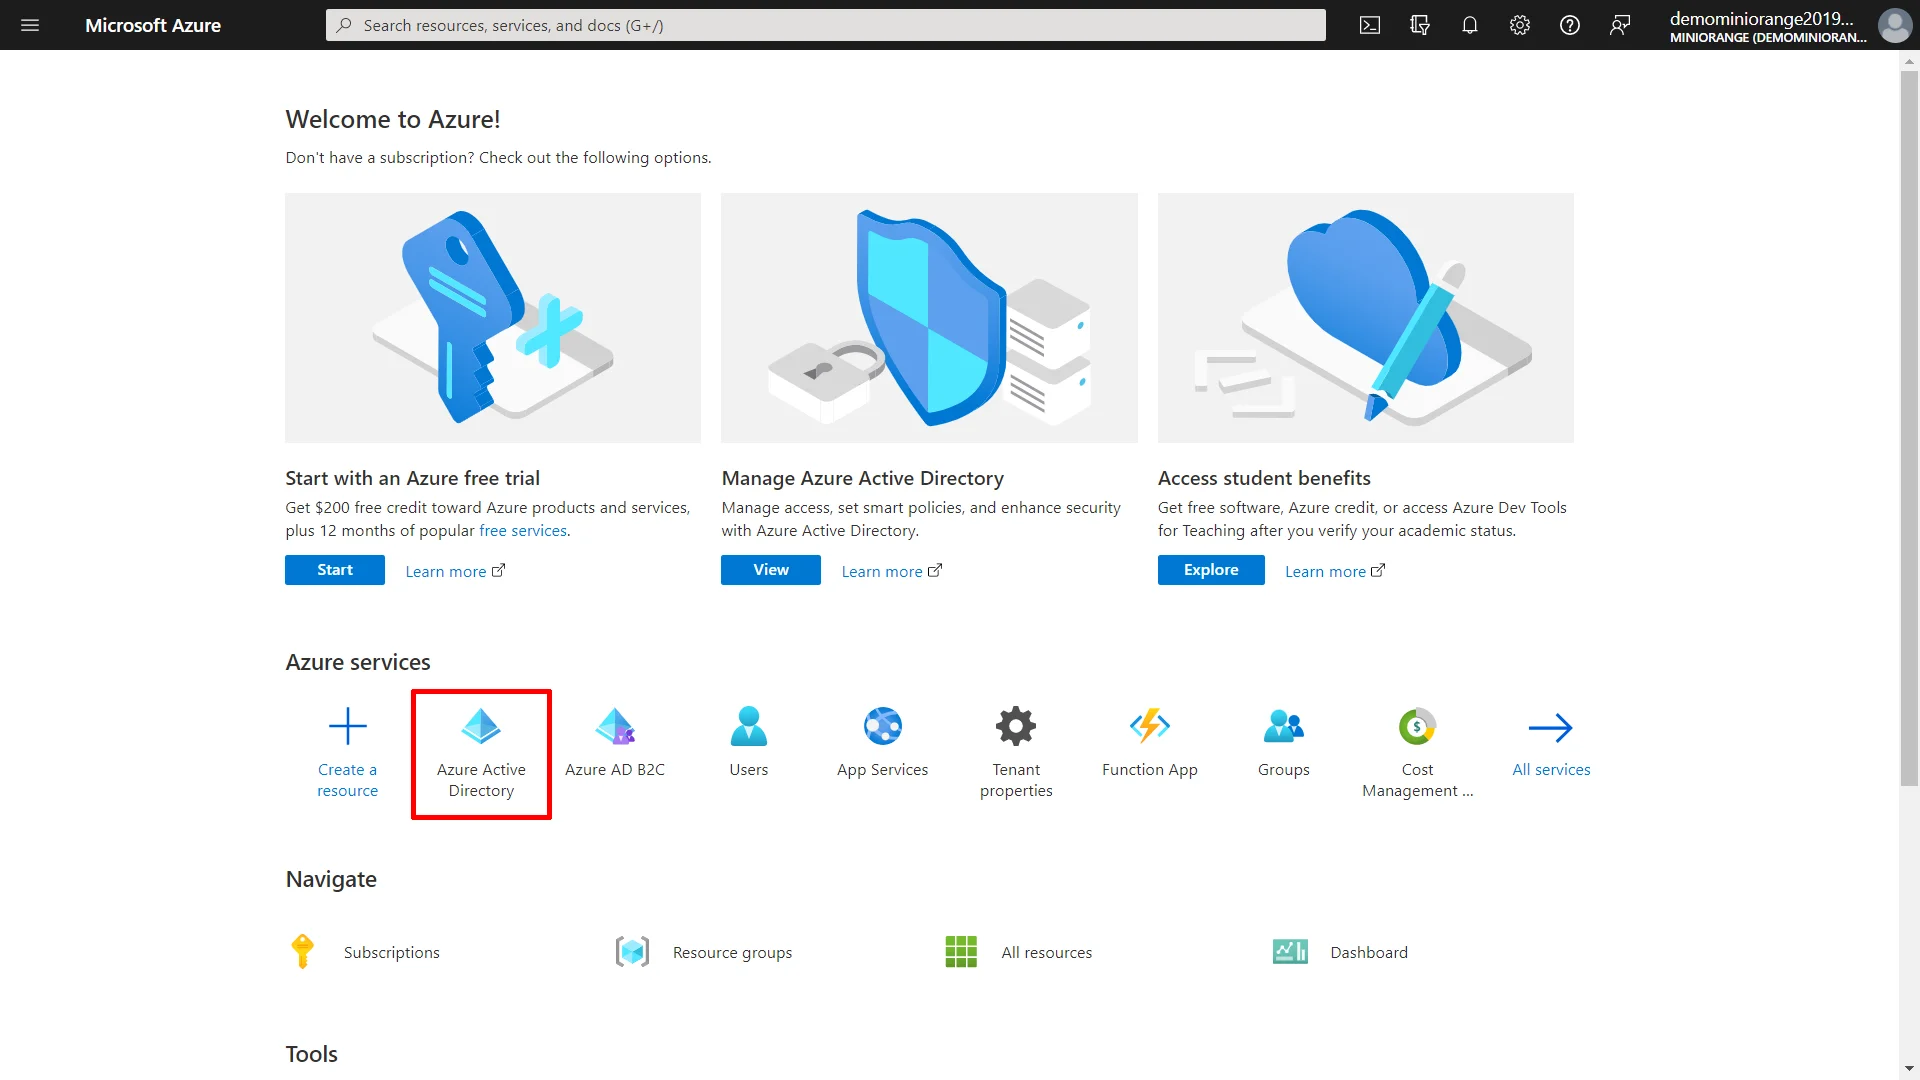Click the scrollbar up arrow
Viewport: 1920px width, 1080px height.
click(x=1909, y=60)
